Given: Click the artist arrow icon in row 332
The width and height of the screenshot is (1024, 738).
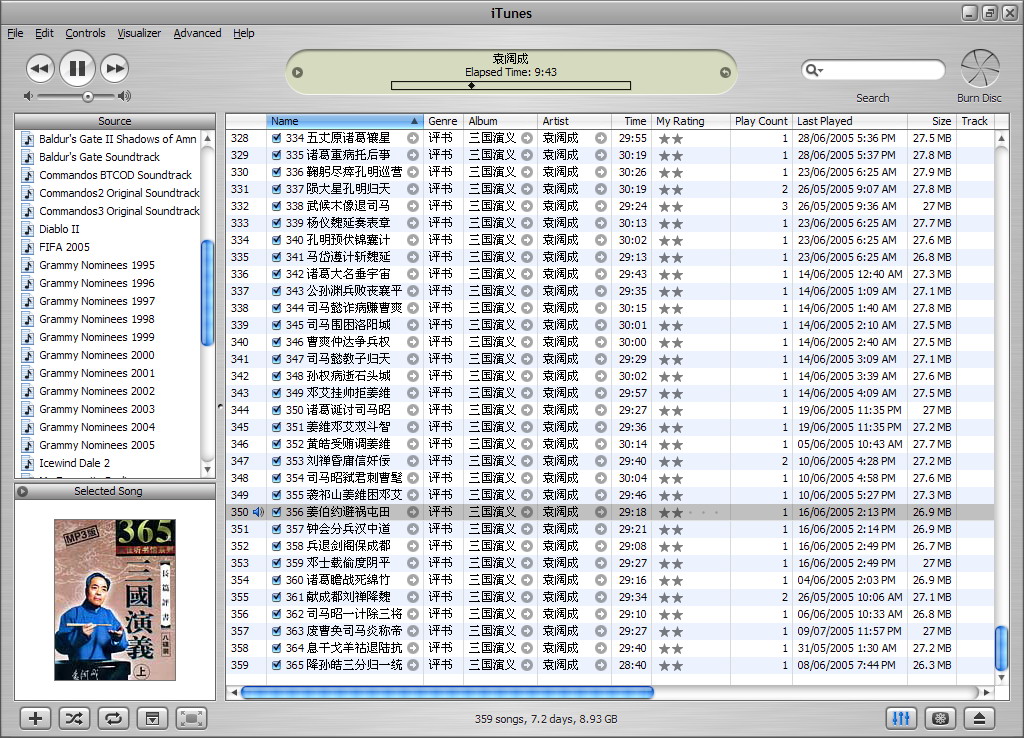Looking at the screenshot, I should 601,206.
